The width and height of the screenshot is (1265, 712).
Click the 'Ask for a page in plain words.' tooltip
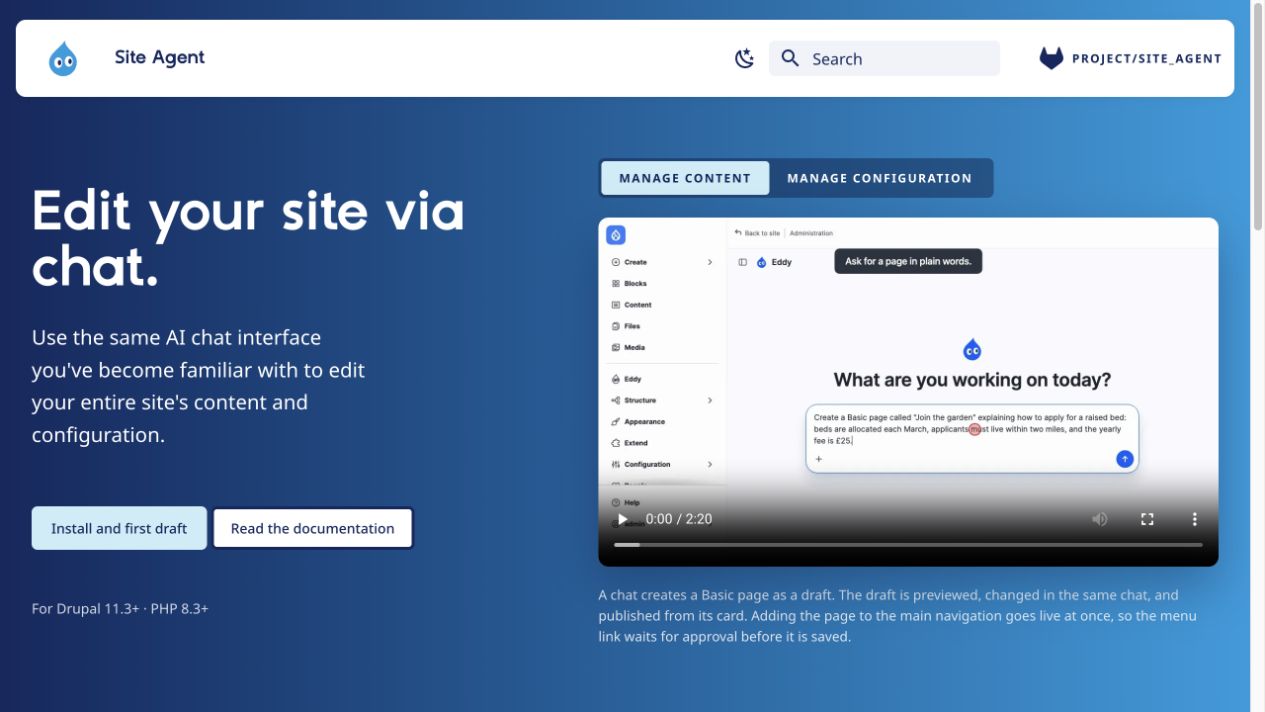tap(908, 261)
